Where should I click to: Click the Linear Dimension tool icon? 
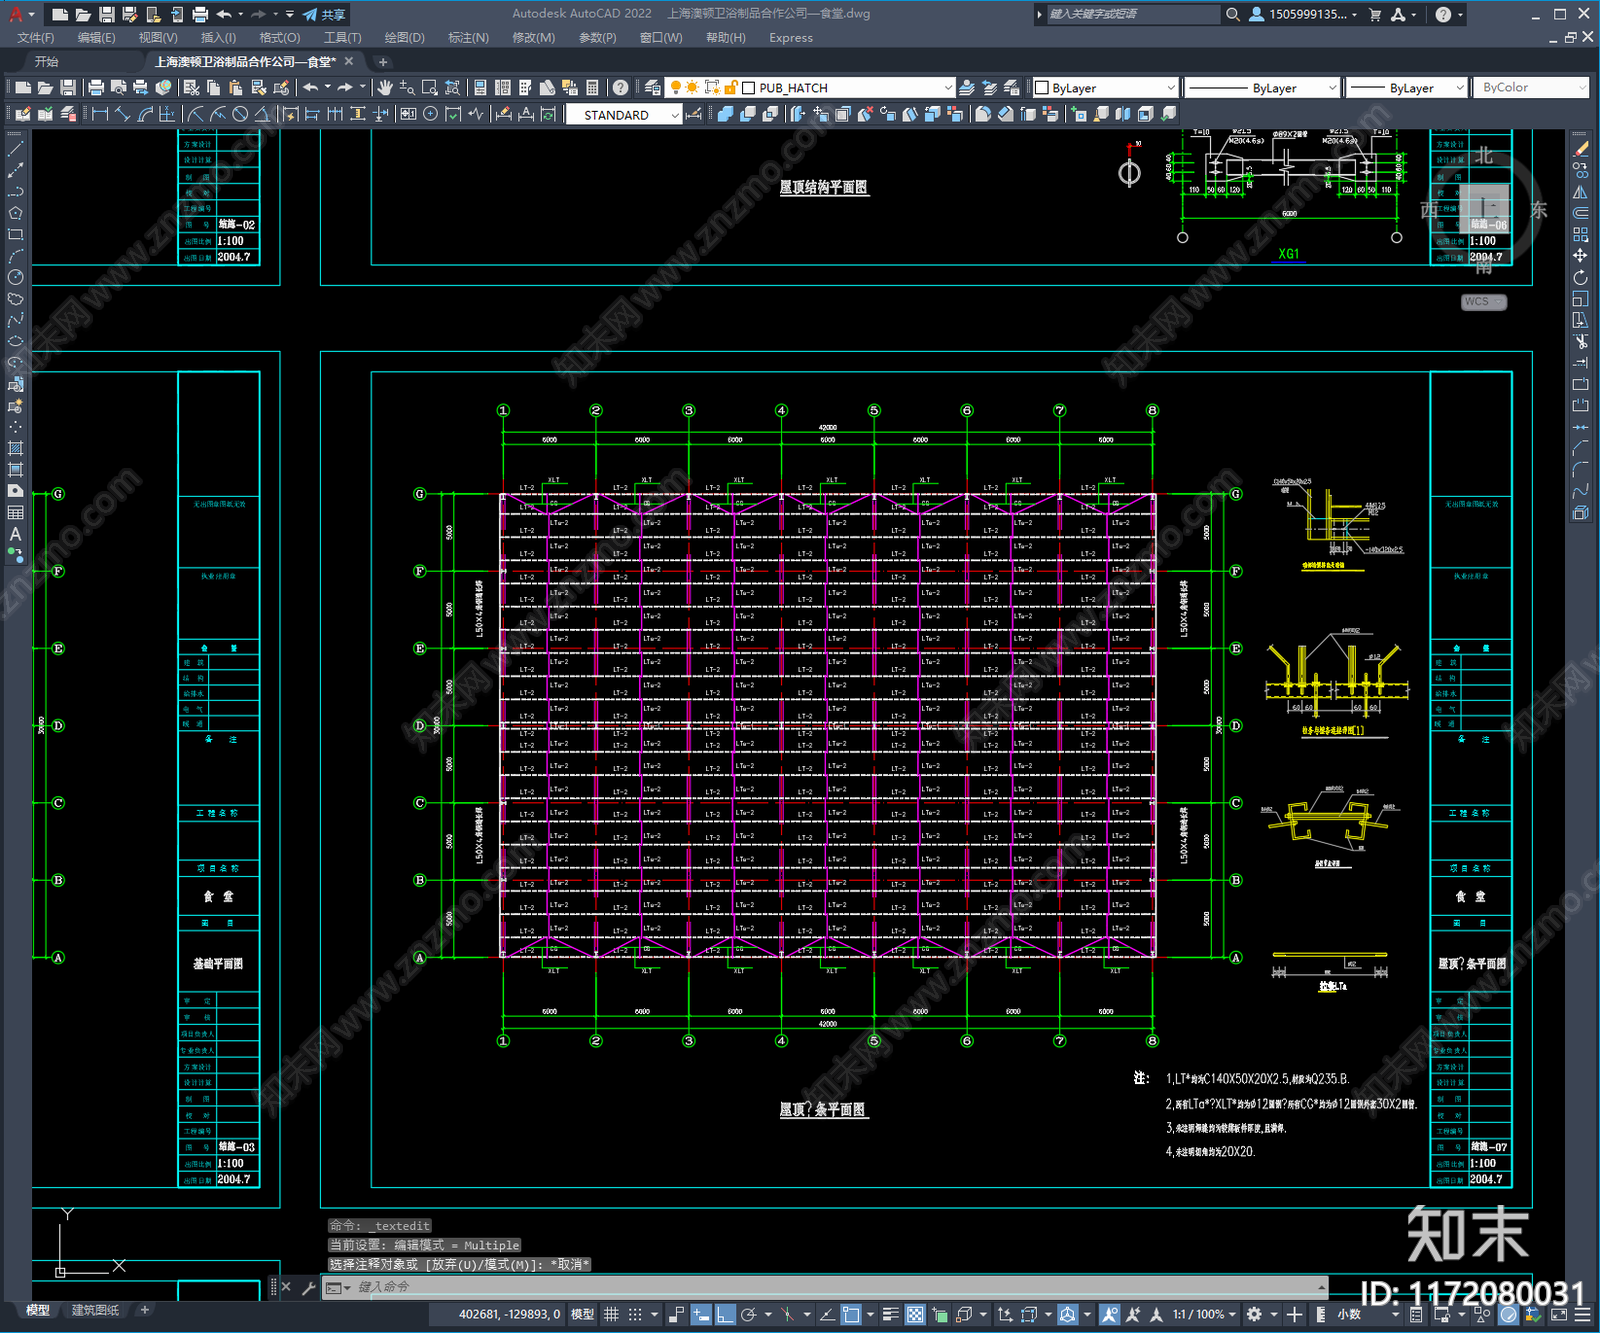(x=100, y=114)
